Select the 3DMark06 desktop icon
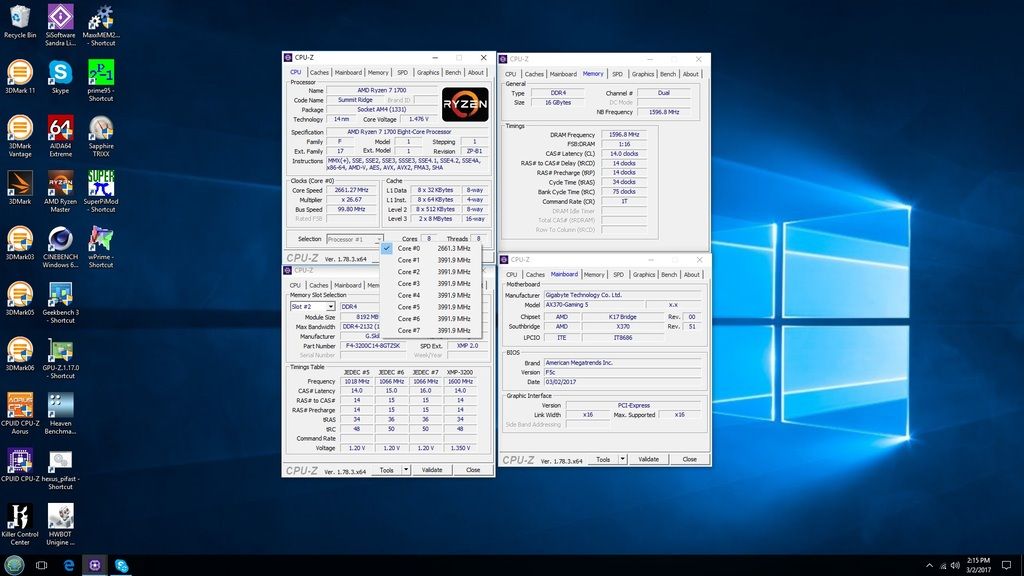Image resolution: width=1024 pixels, height=576 pixels. tap(20, 354)
